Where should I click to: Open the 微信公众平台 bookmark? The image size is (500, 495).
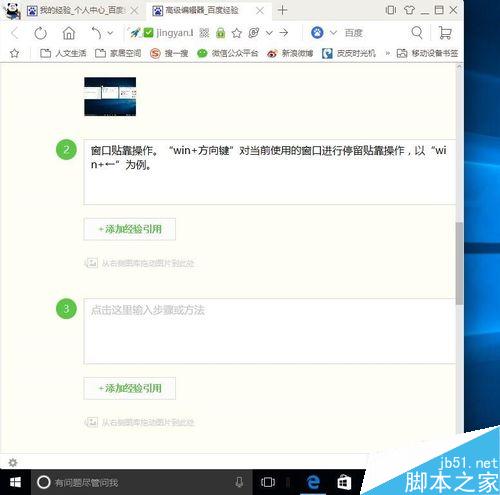(x=228, y=53)
